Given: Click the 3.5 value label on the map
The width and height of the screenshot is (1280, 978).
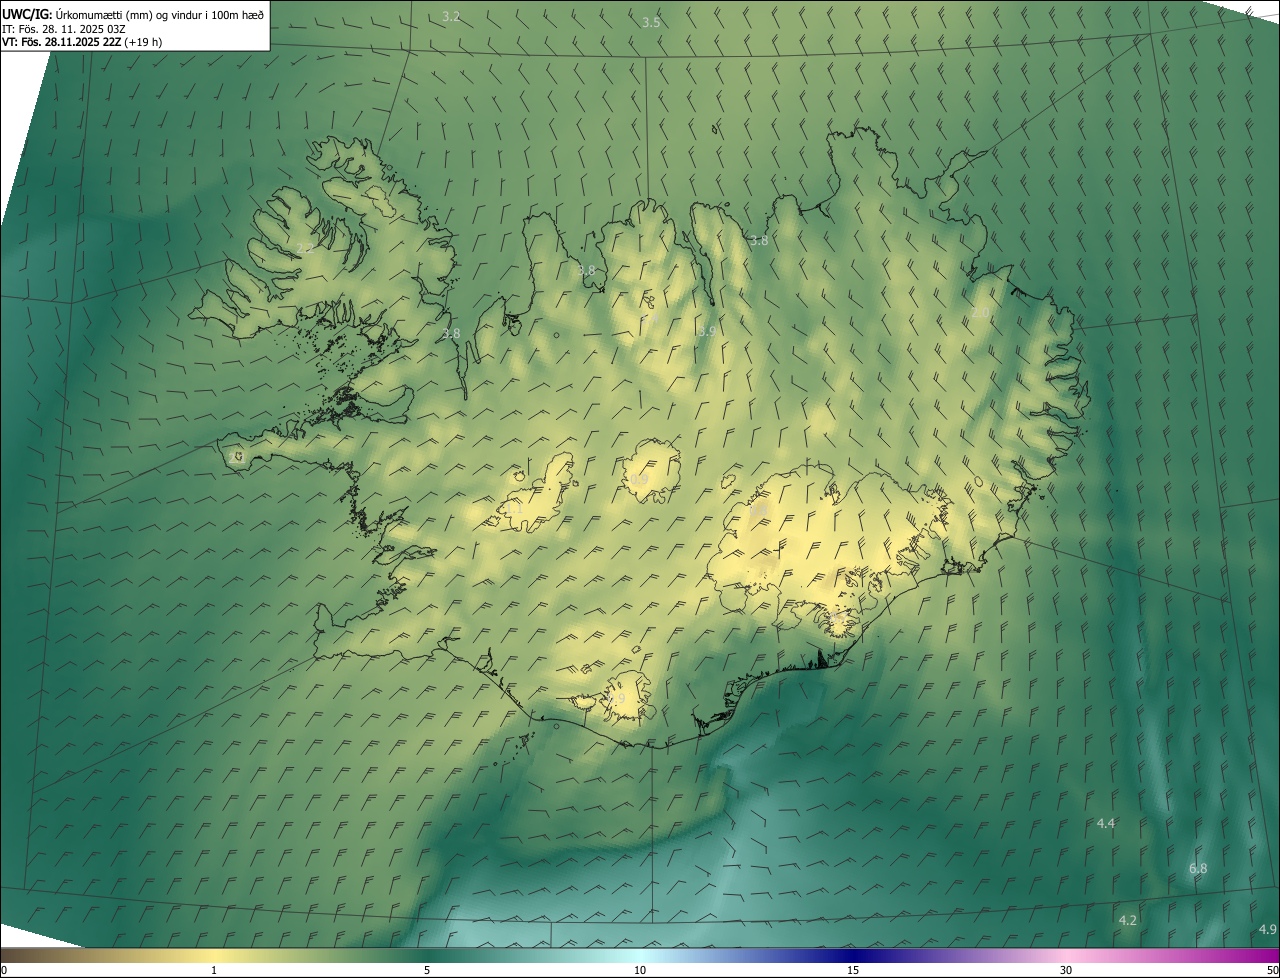Looking at the screenshot, I should pyautogui.click(x=651, y=22).
